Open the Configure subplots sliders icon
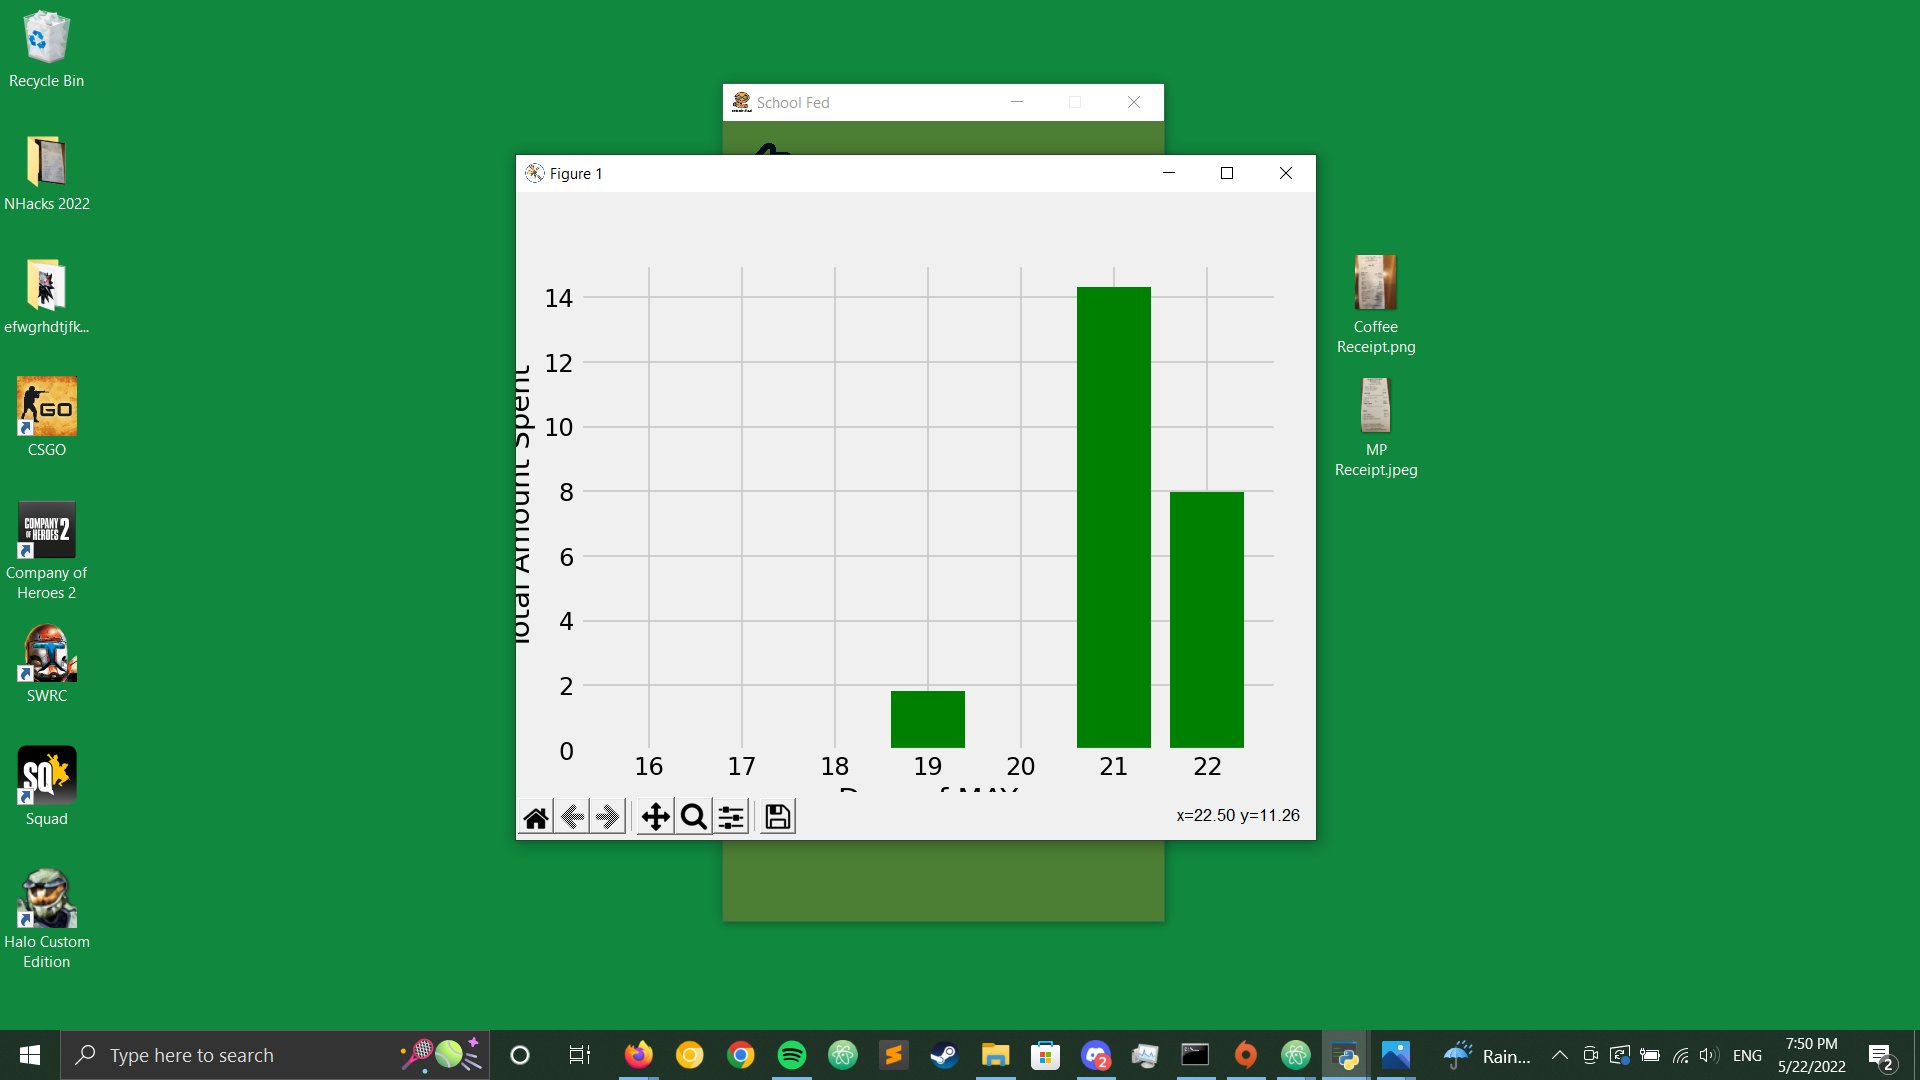Viewport: 1920px width, 1080px height. tap(731, 817)
